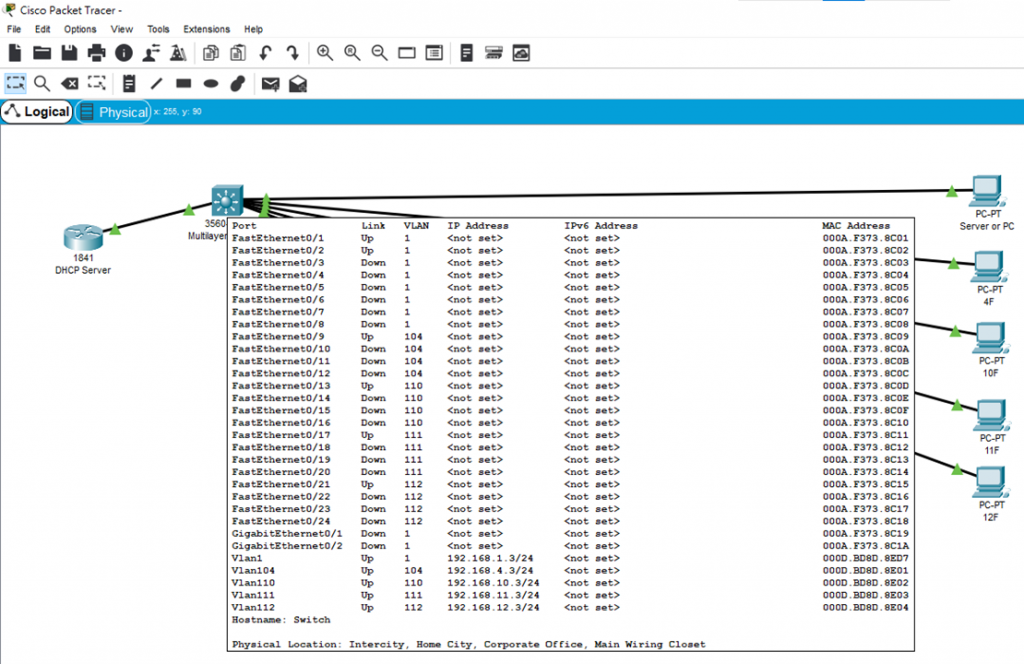
Task: Draw a line with the Line tool
Action: (x=156, y=84)
